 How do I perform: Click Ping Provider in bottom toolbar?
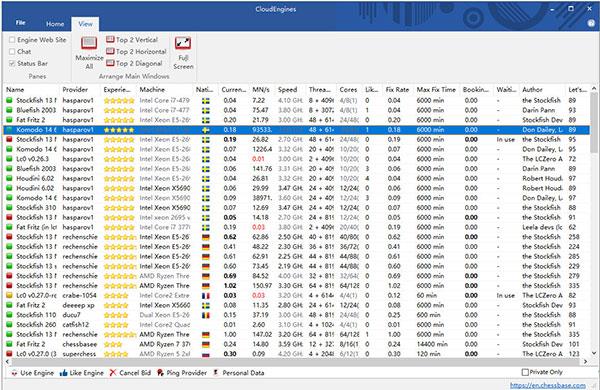pyautogui.click(x=182, y=373)
